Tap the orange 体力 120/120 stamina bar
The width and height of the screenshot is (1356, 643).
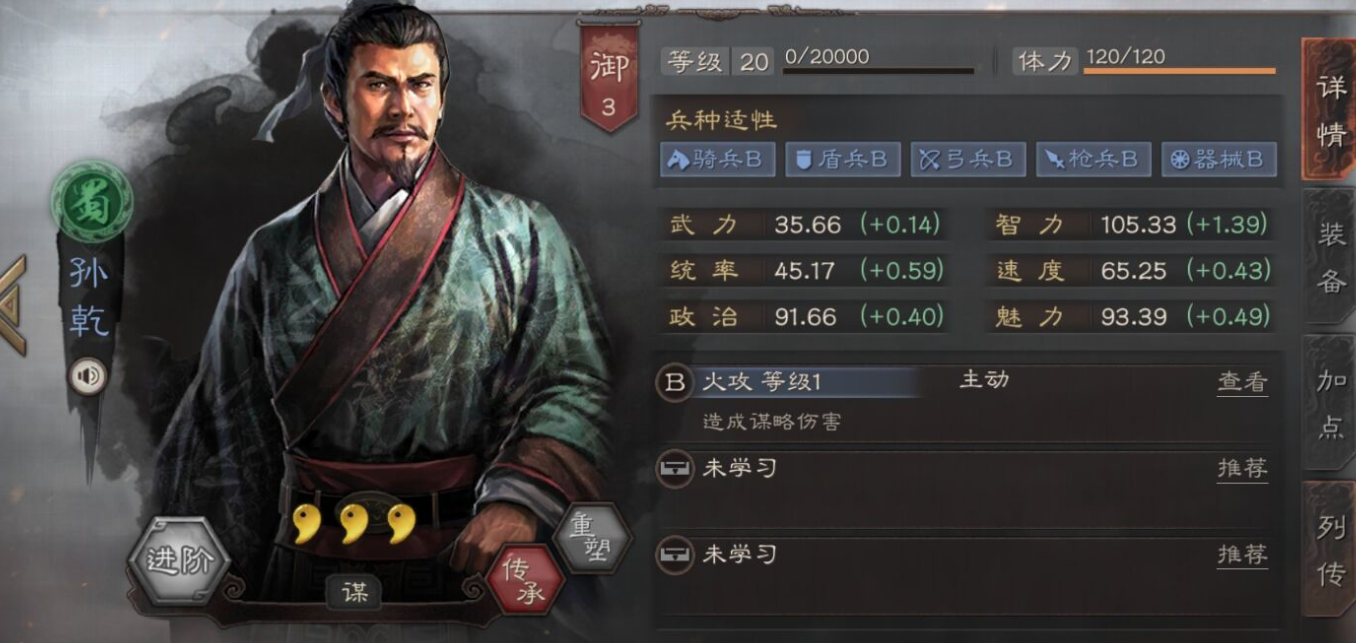point(1179,71)
